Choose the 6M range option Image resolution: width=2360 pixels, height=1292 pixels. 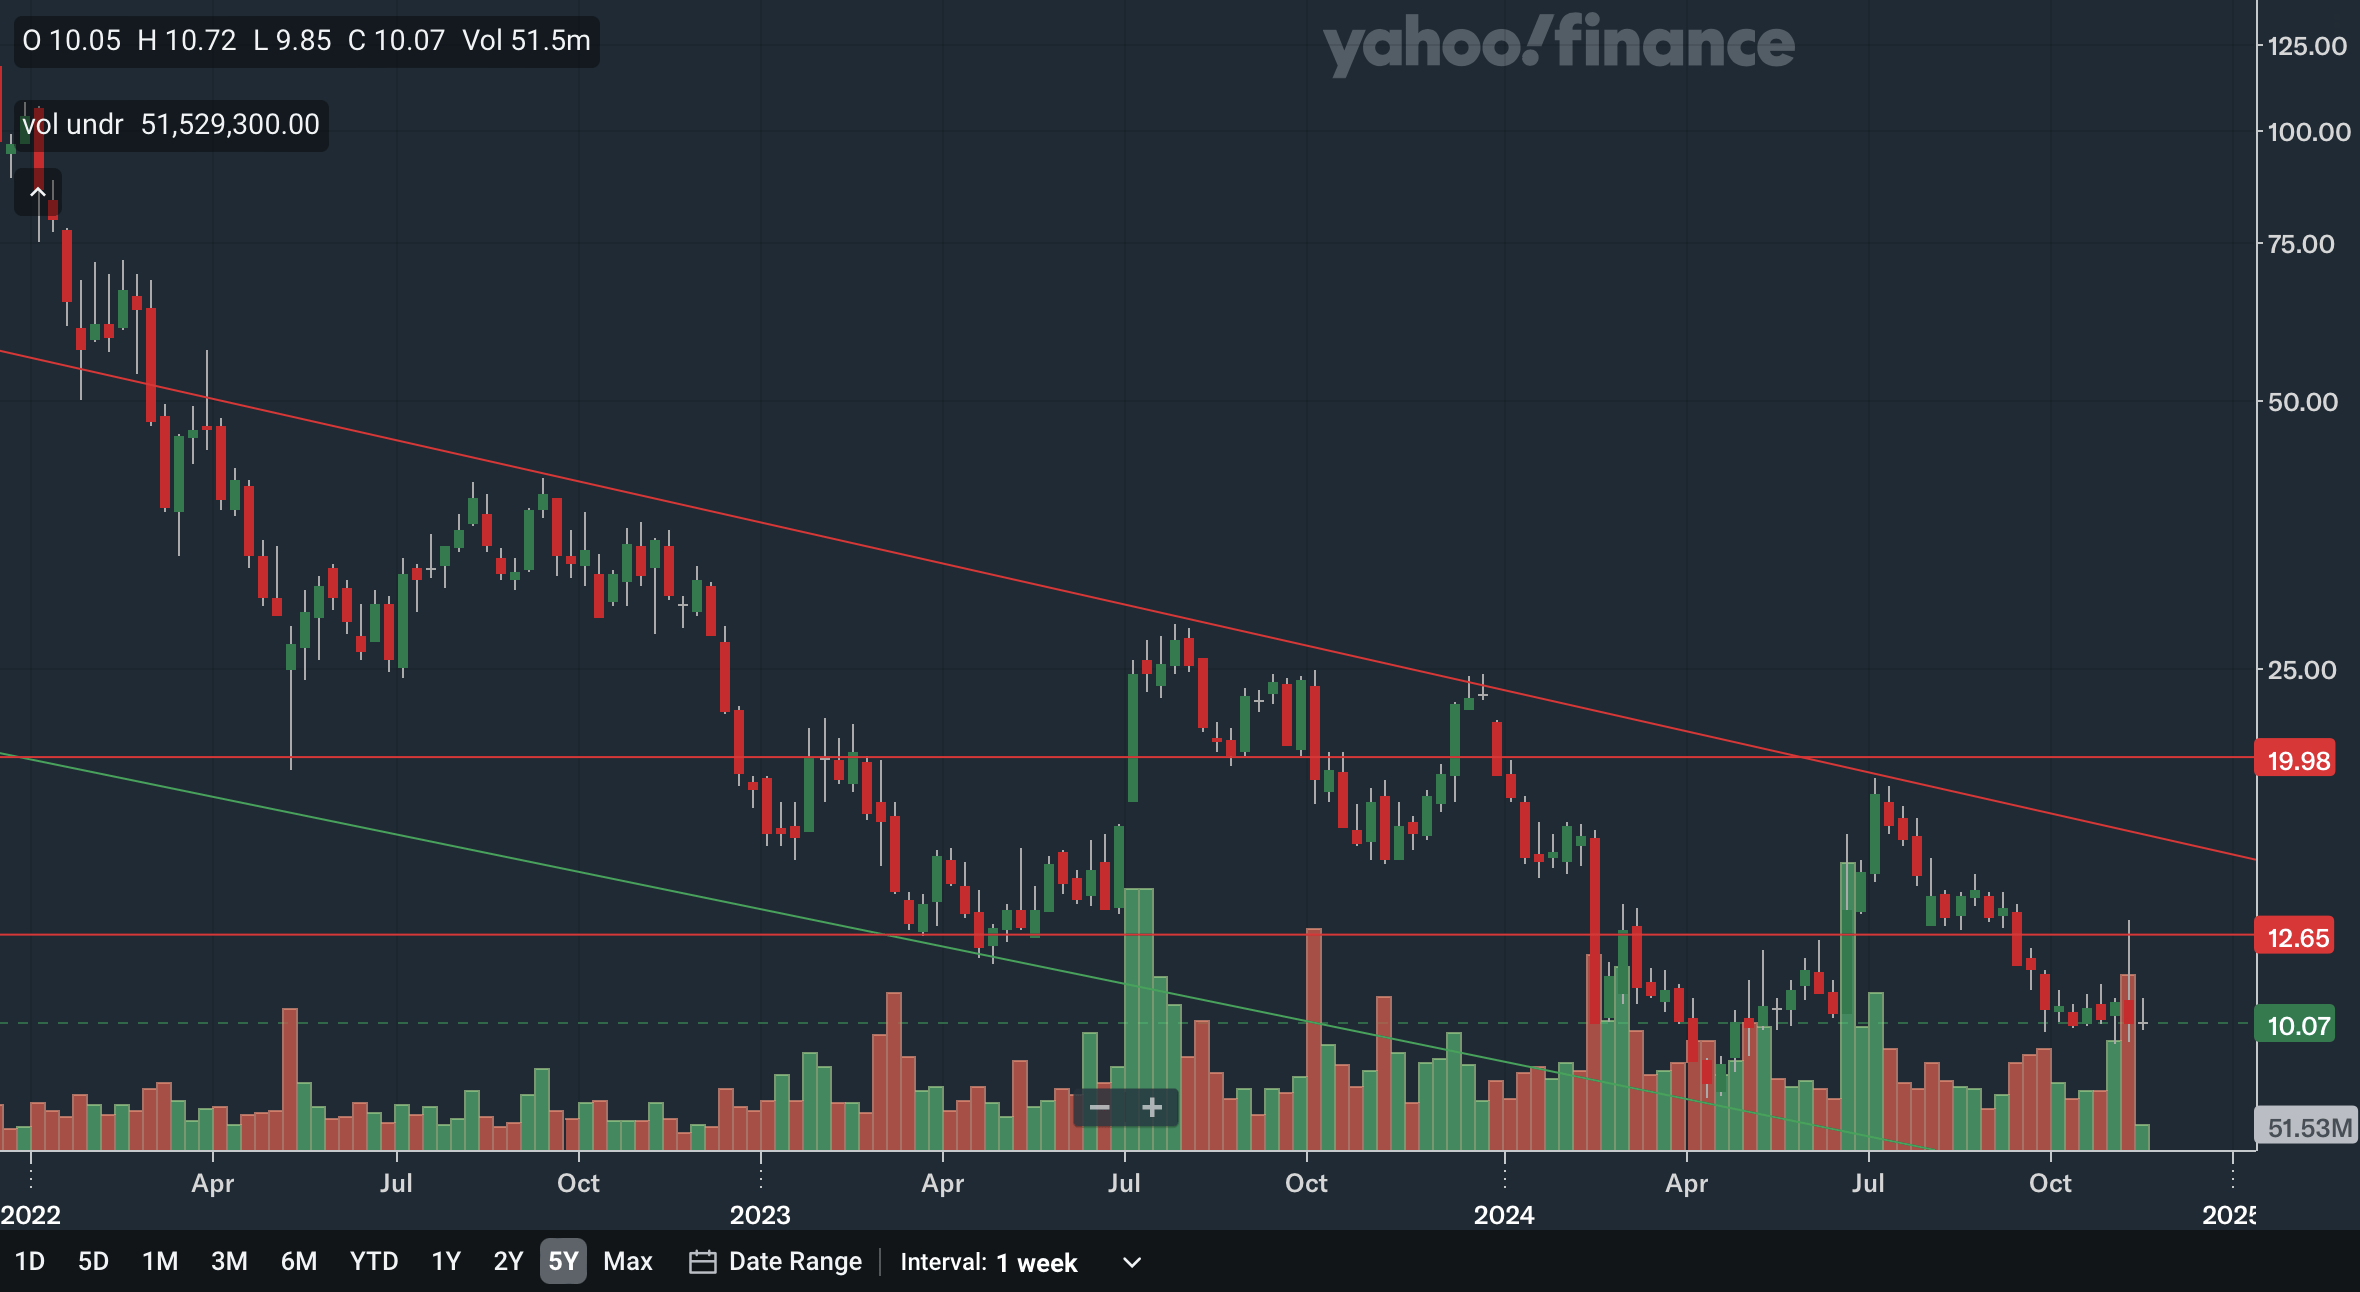click(x=298, y=1262)
